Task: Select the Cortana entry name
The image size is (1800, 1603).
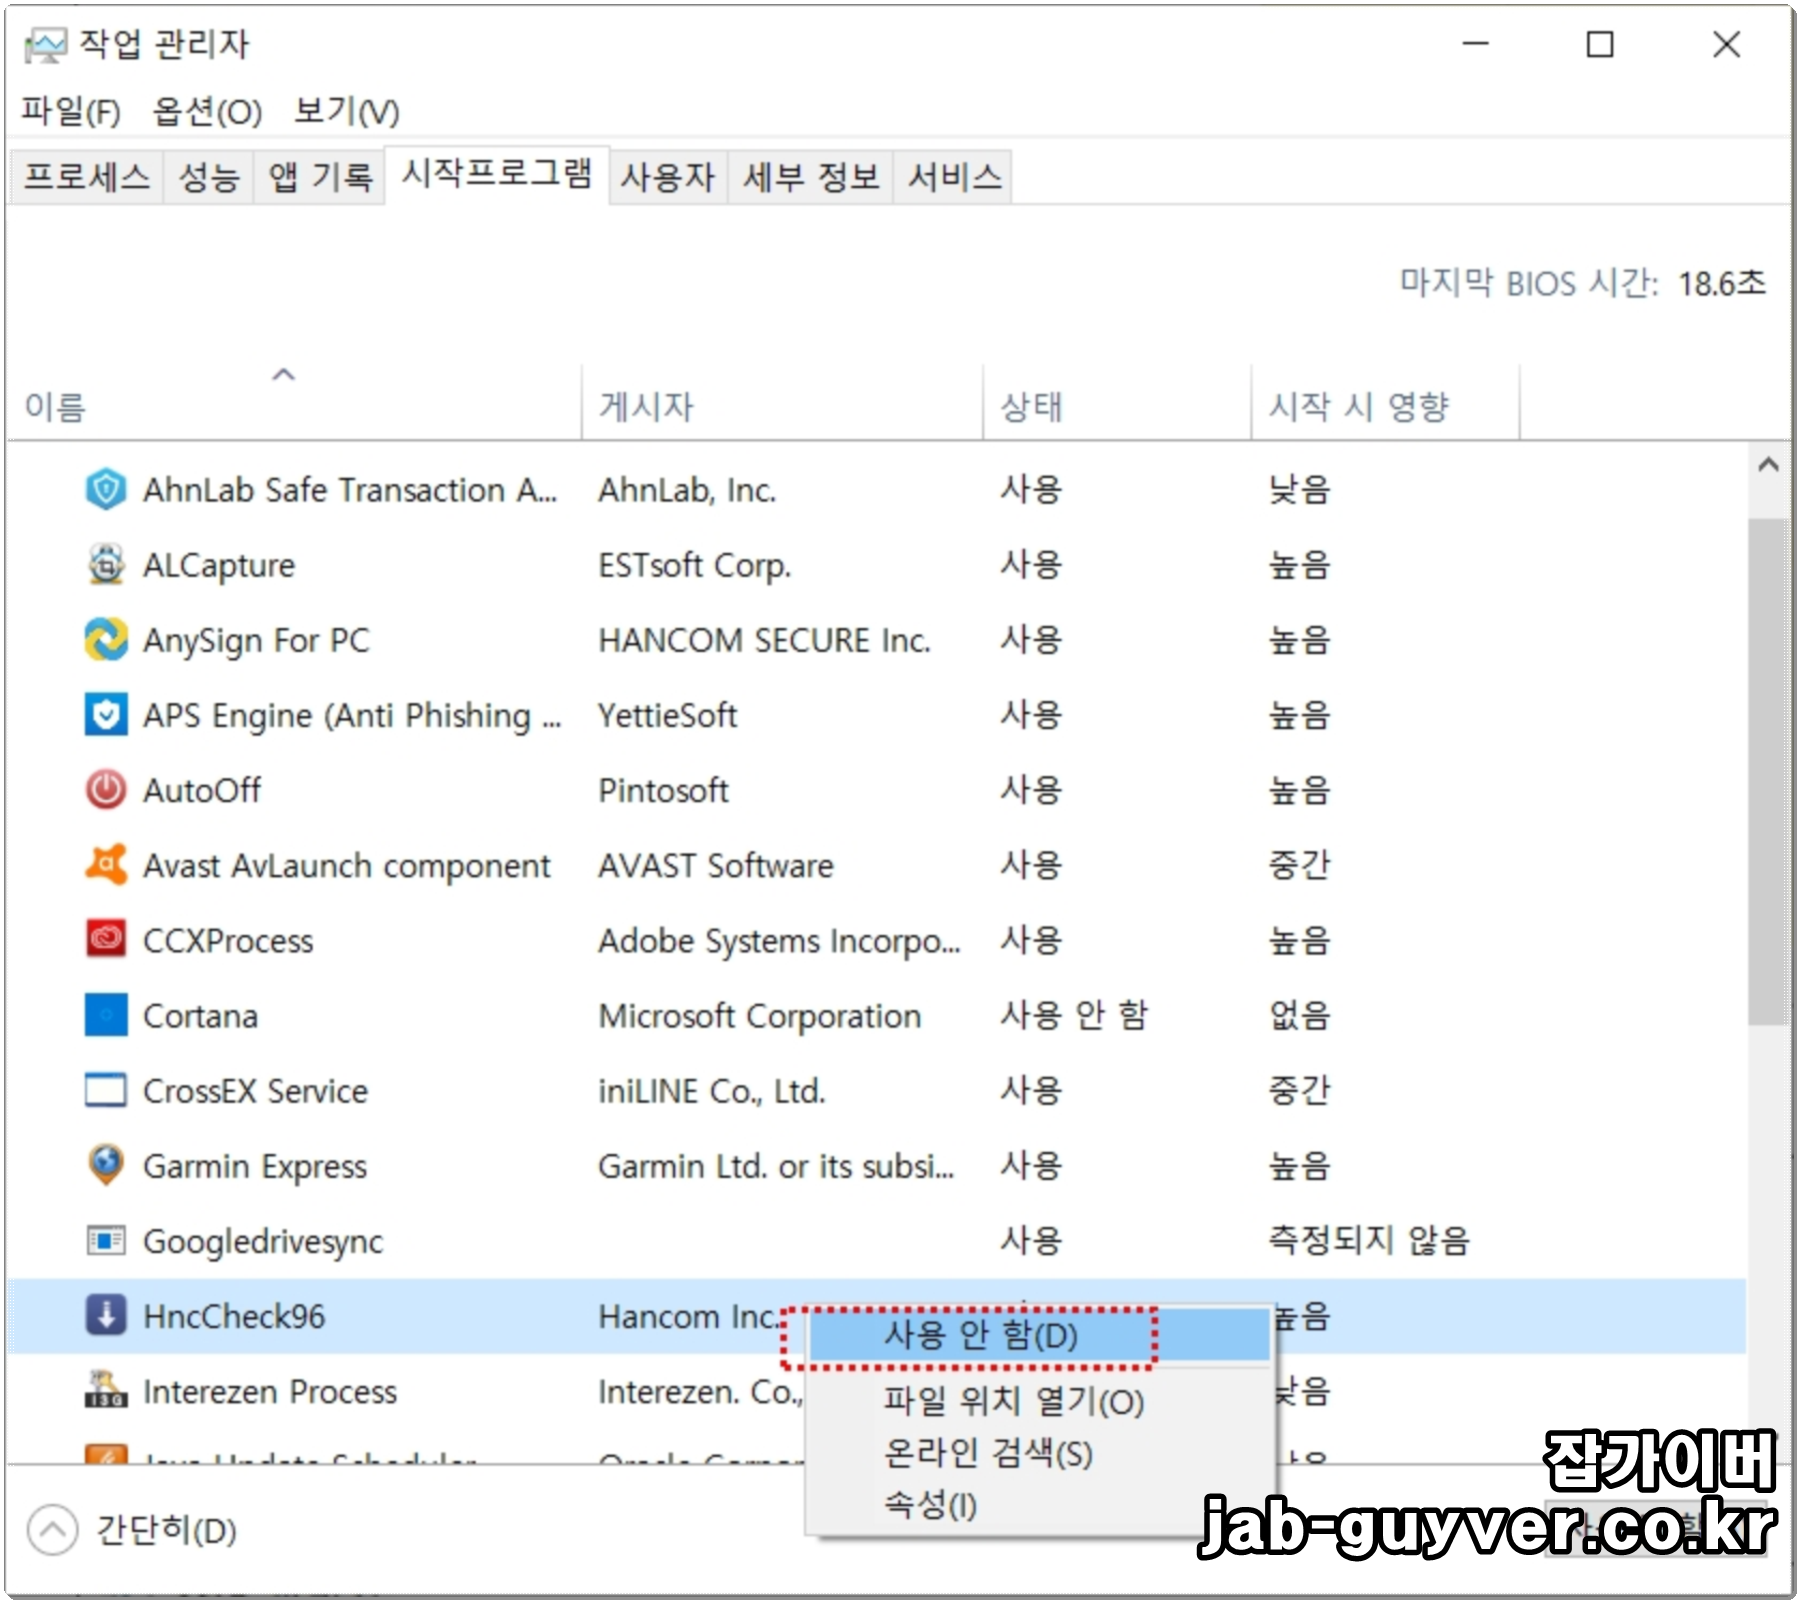Action: [x=200, y=1015]
